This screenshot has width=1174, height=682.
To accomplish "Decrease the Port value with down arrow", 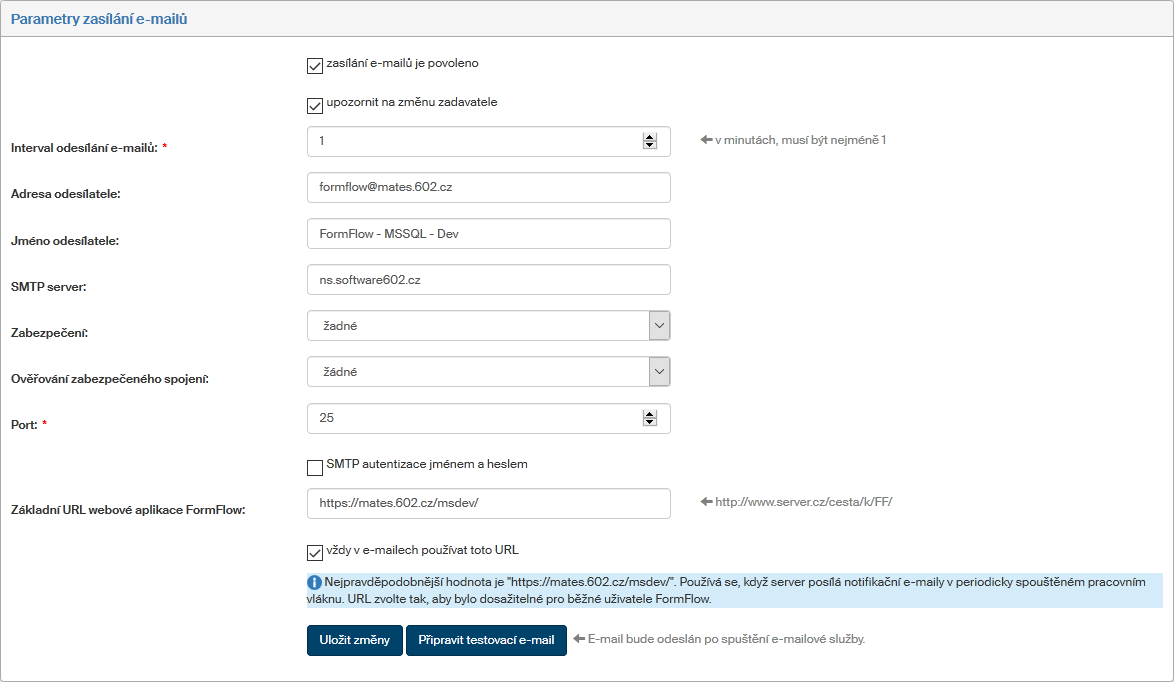I will (x=650, y=423).
